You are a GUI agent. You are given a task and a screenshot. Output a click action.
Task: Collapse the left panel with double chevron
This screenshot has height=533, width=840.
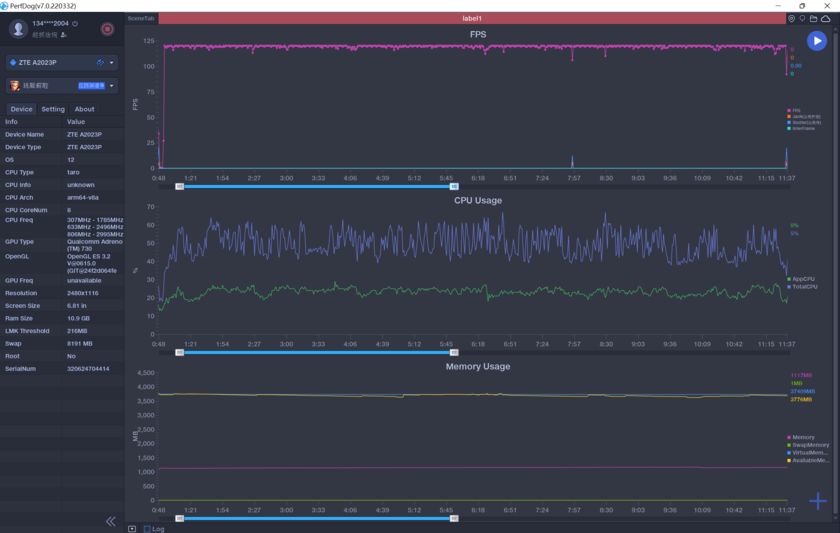tap(110, 521)
